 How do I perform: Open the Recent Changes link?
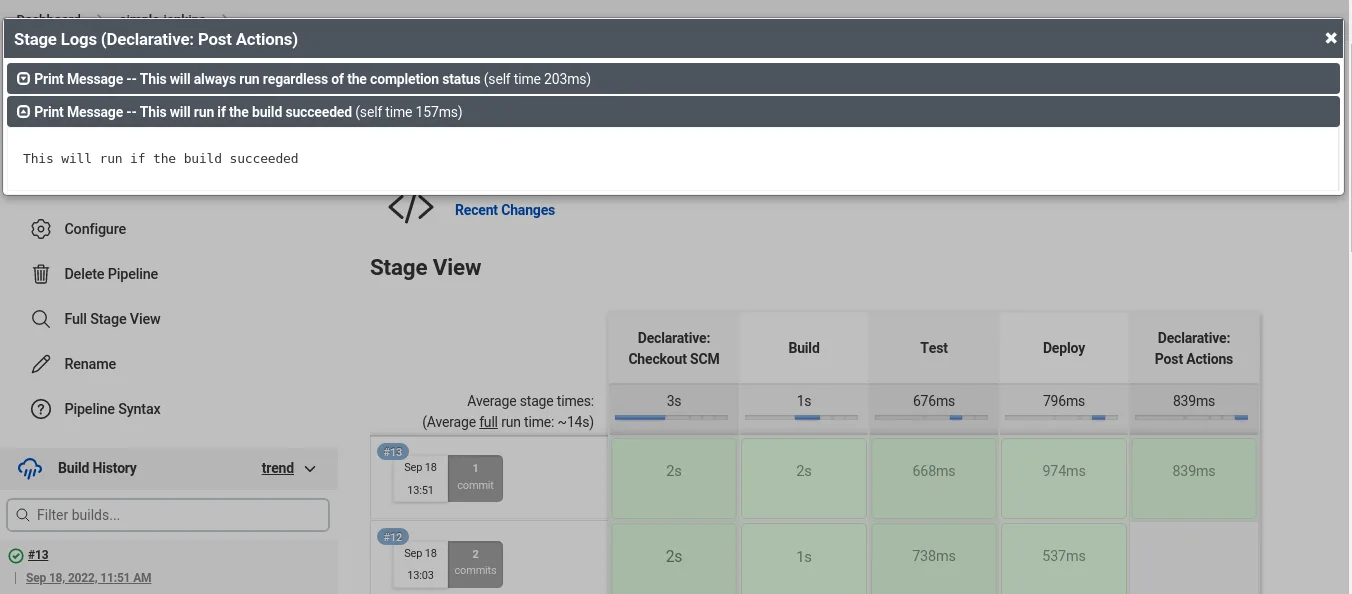coord(505,210)
